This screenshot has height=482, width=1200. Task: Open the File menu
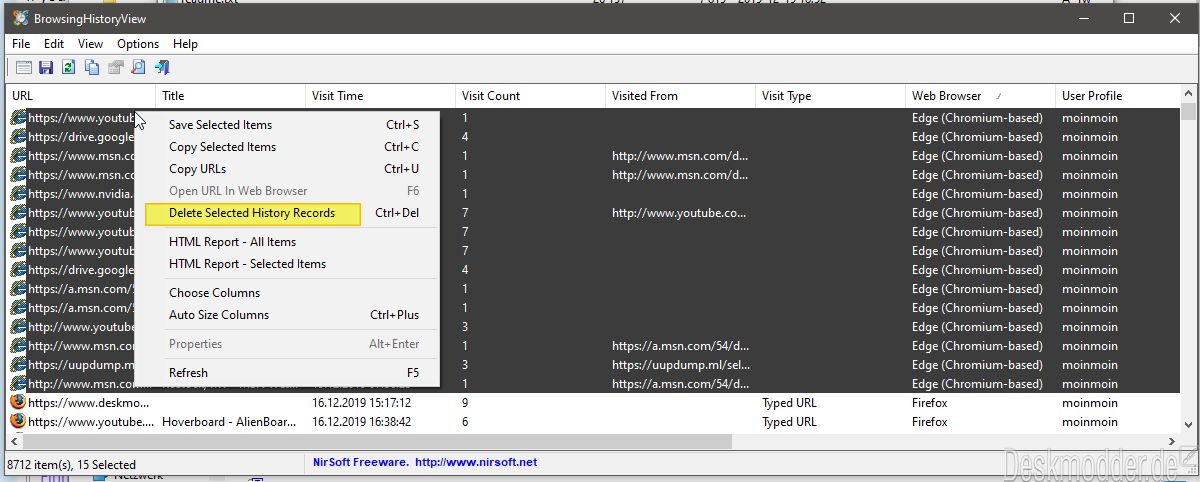[21, 44]
